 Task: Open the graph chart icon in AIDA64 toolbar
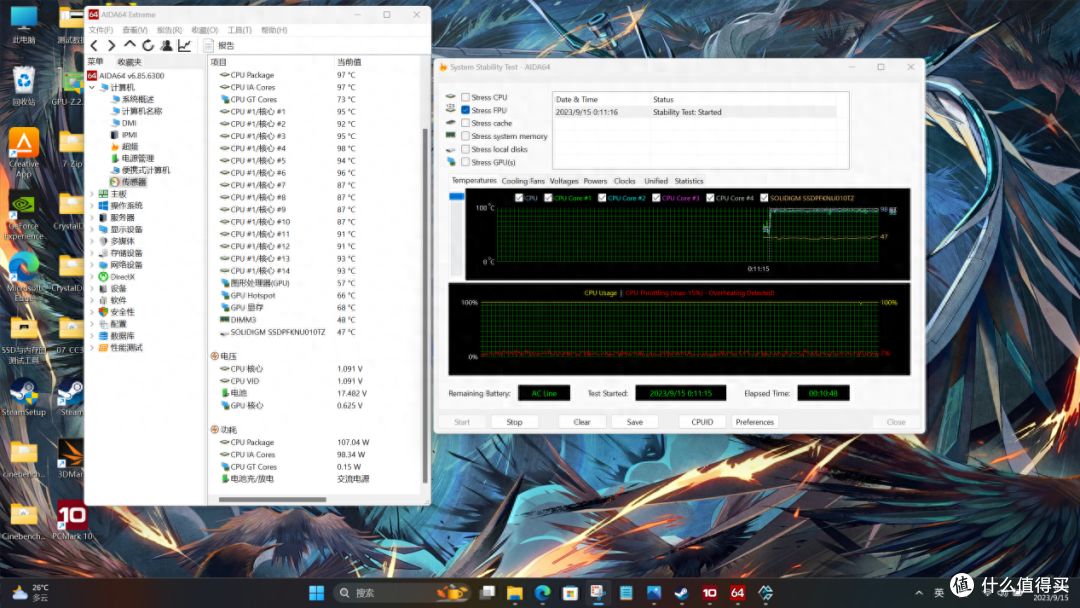(x=184, y=45)
